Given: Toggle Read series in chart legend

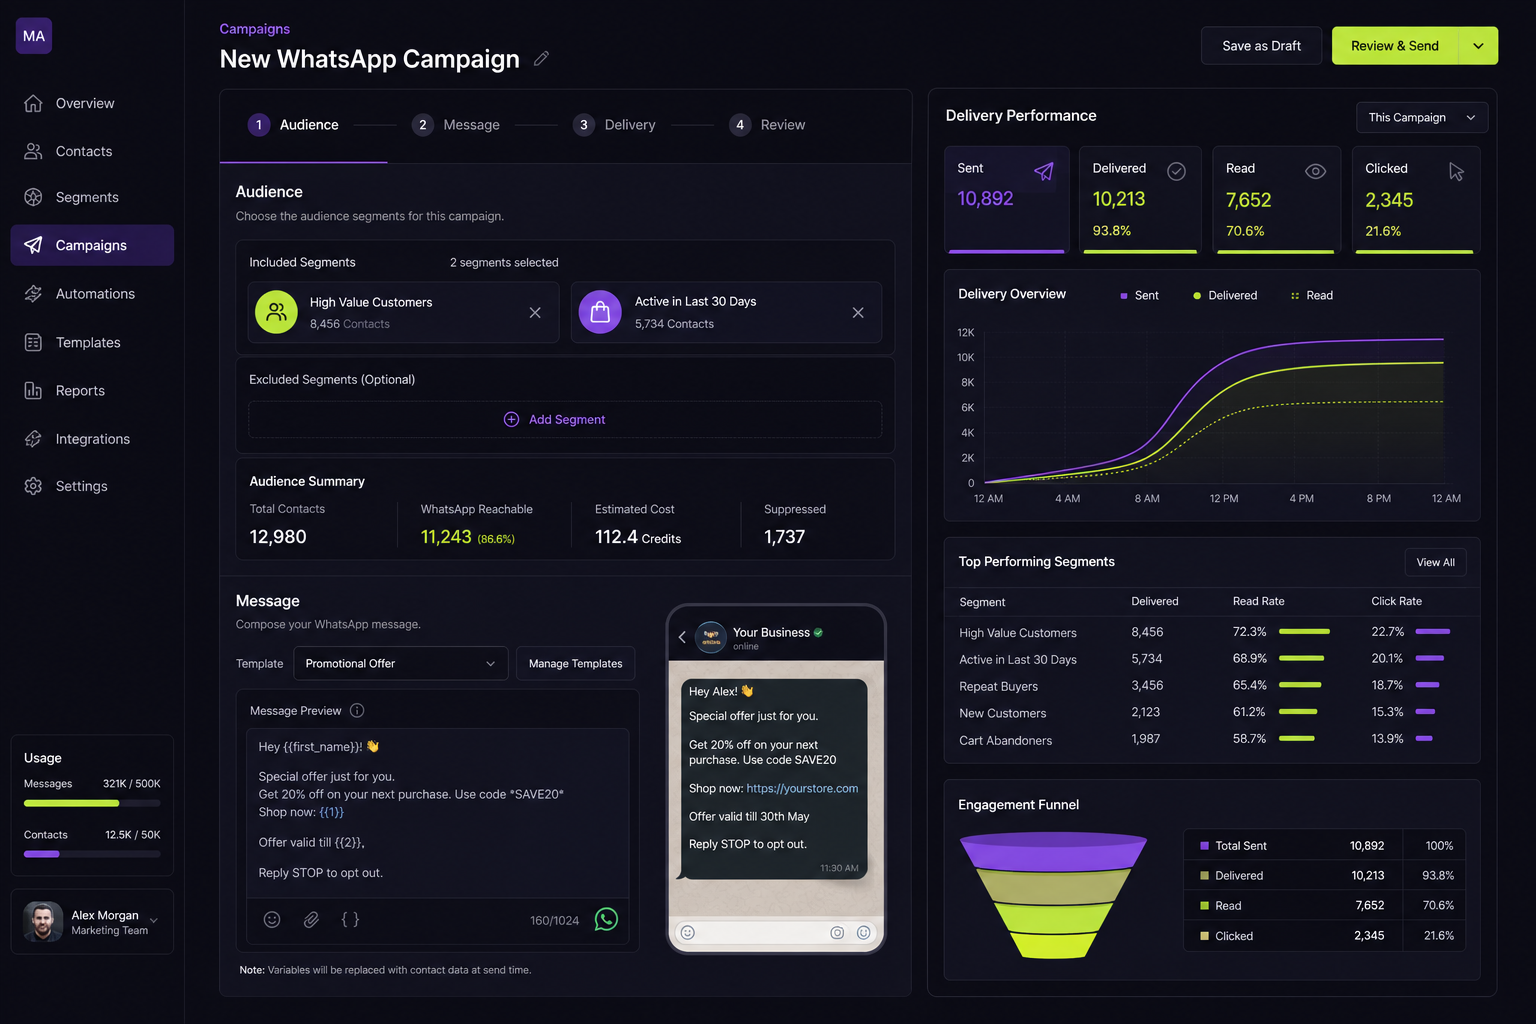Looking at the screenshot, I should click(x=1312, y=295).
